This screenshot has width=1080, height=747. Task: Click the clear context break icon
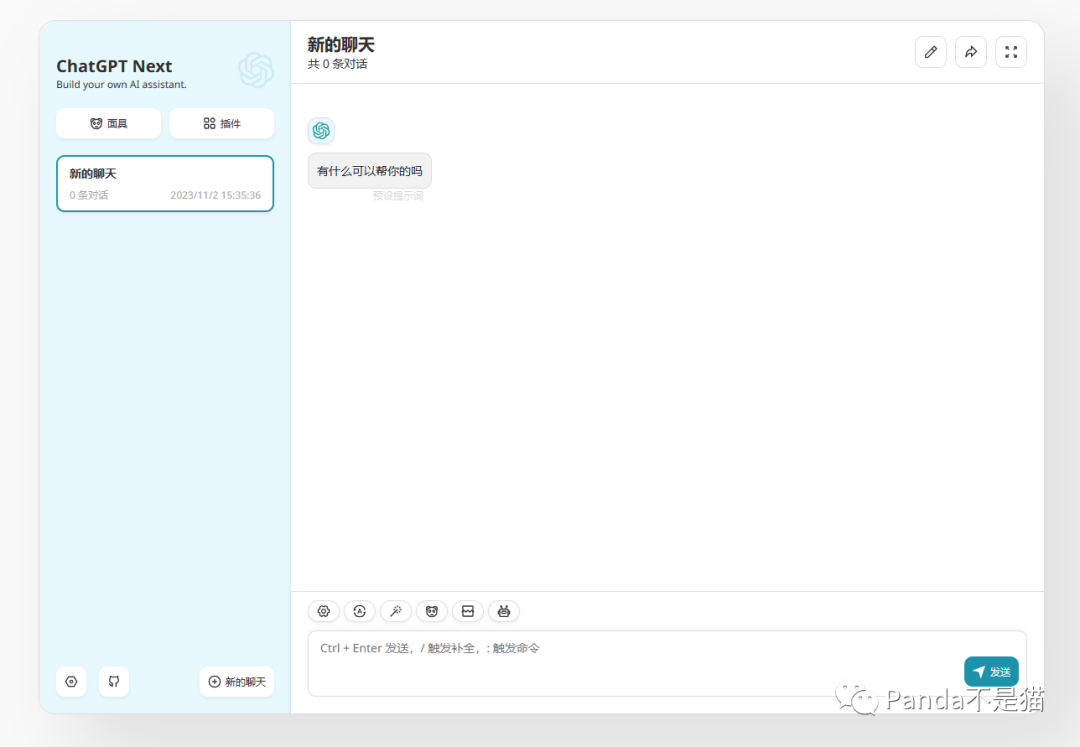click(468, 611)
